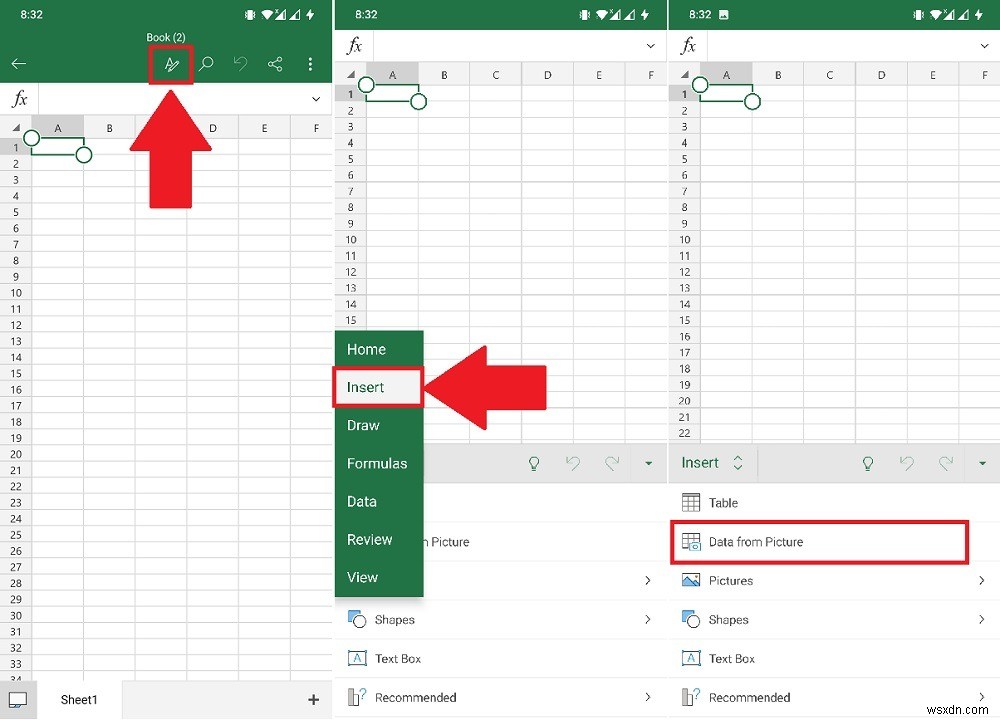Tap the back arrow to leave Book (2)
The image size is (1000, 720).
[18, 63]
